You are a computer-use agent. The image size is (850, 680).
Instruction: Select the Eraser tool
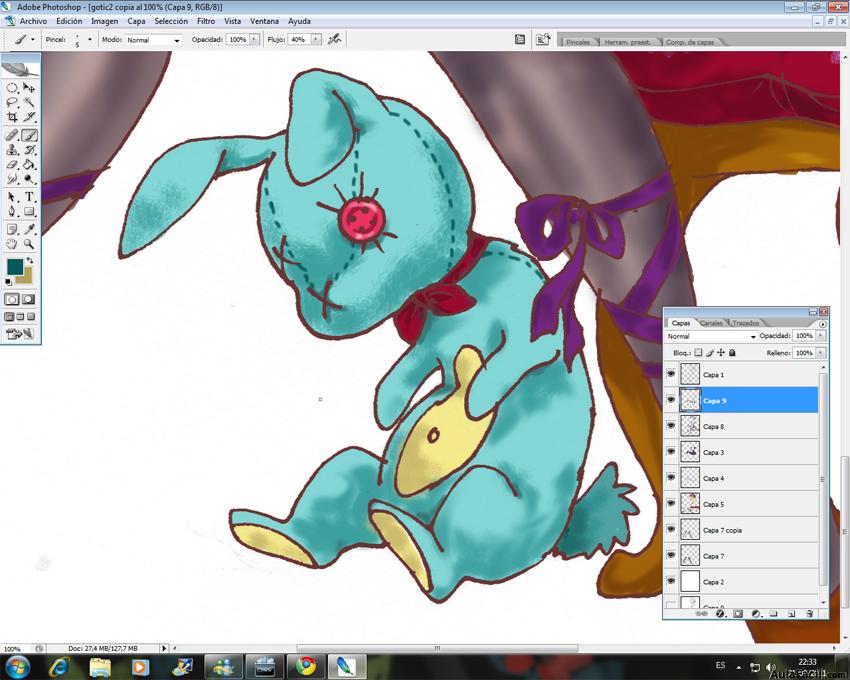pos(12,164)
